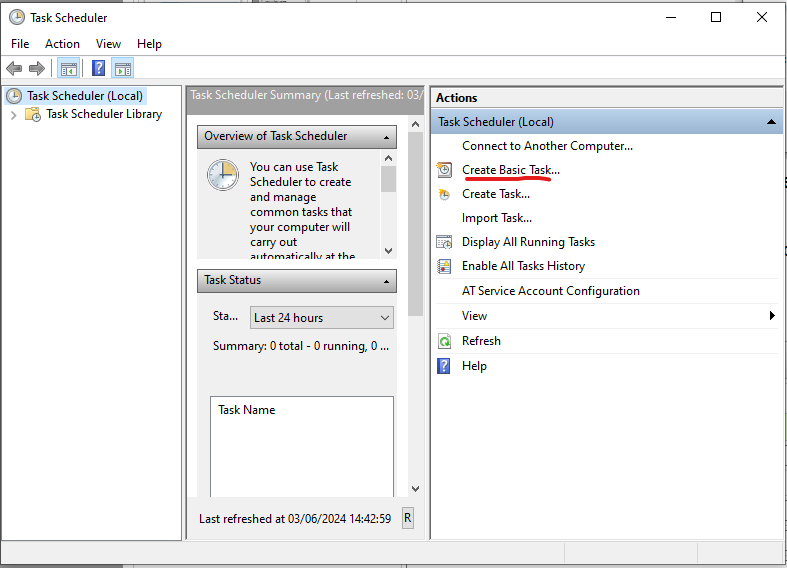Click Display All Running Tasks action
The image size is (787, 568).
pyautogui.click(x=528, y=242)
